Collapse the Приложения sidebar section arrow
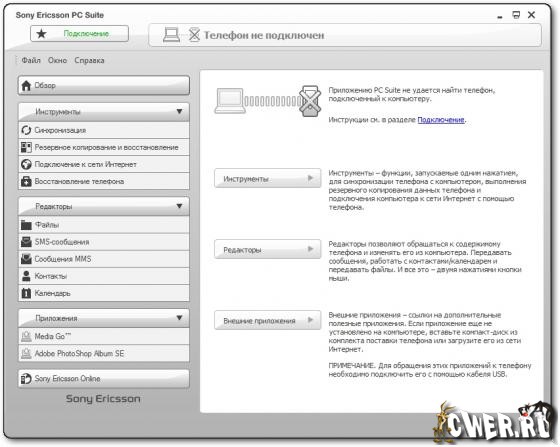The image size is (560, 447). point(180,318)
